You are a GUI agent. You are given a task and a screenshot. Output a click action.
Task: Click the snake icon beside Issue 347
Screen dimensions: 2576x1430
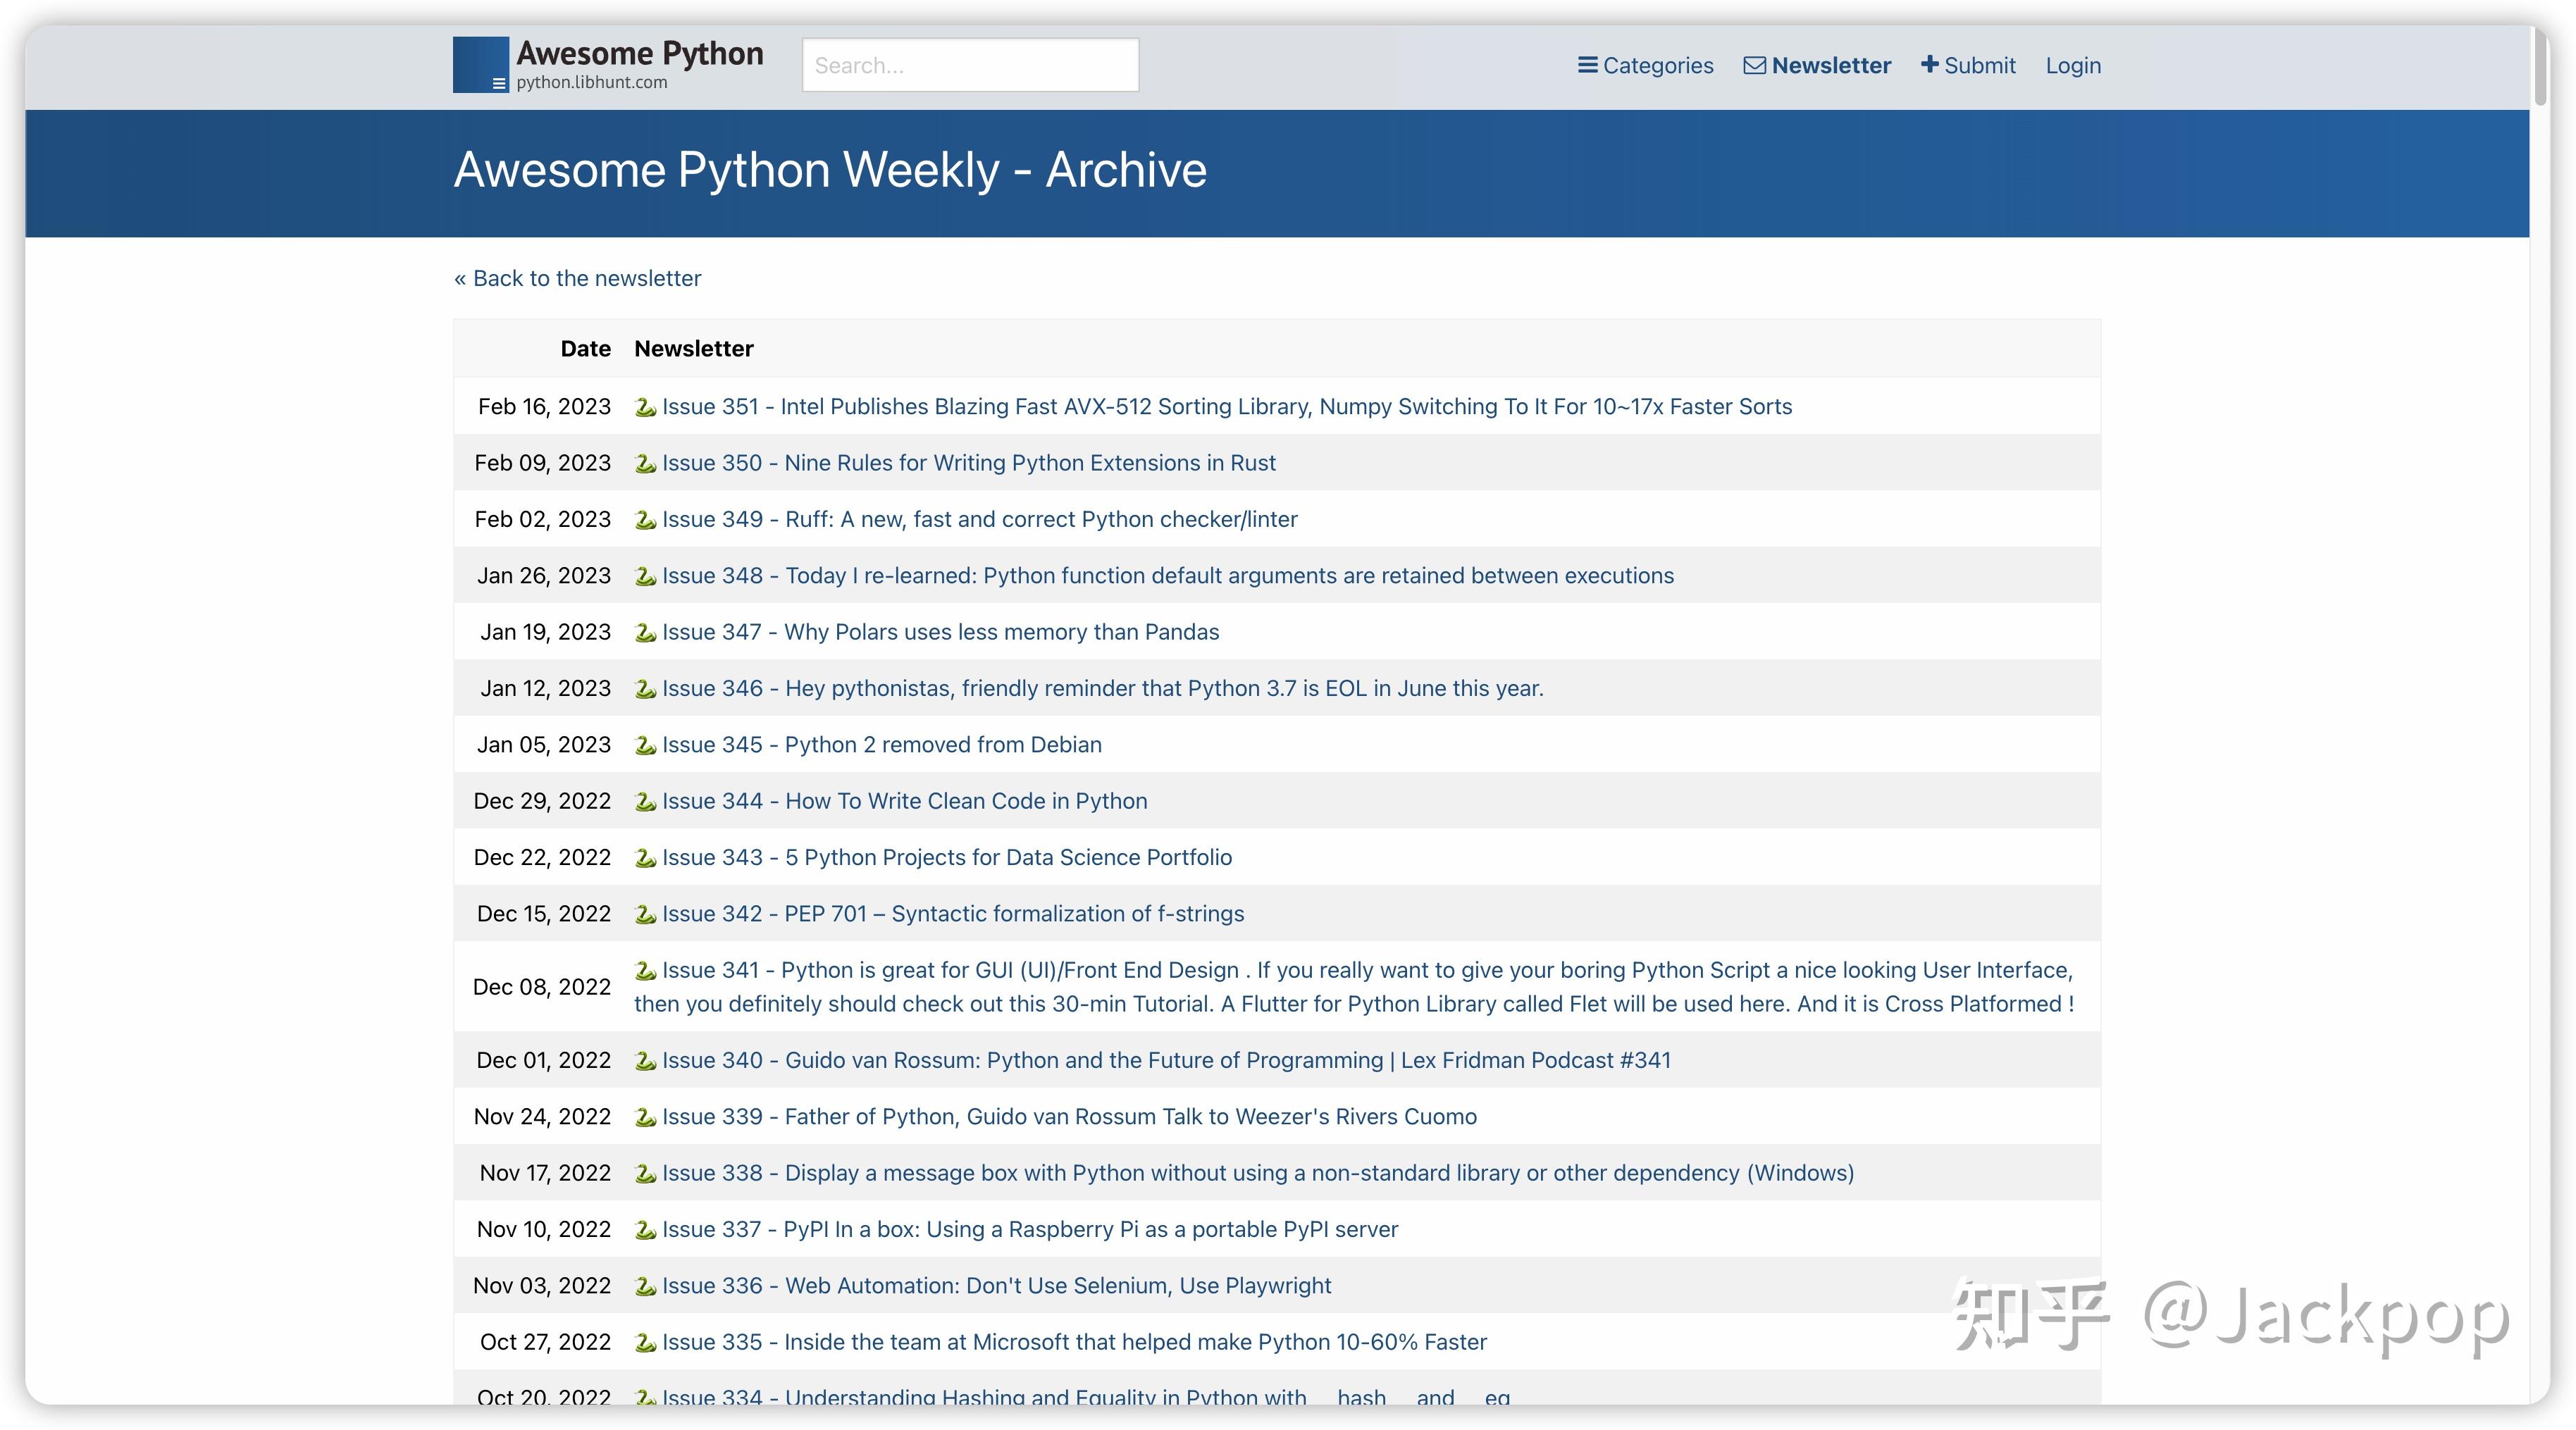(x=645, y=633)
